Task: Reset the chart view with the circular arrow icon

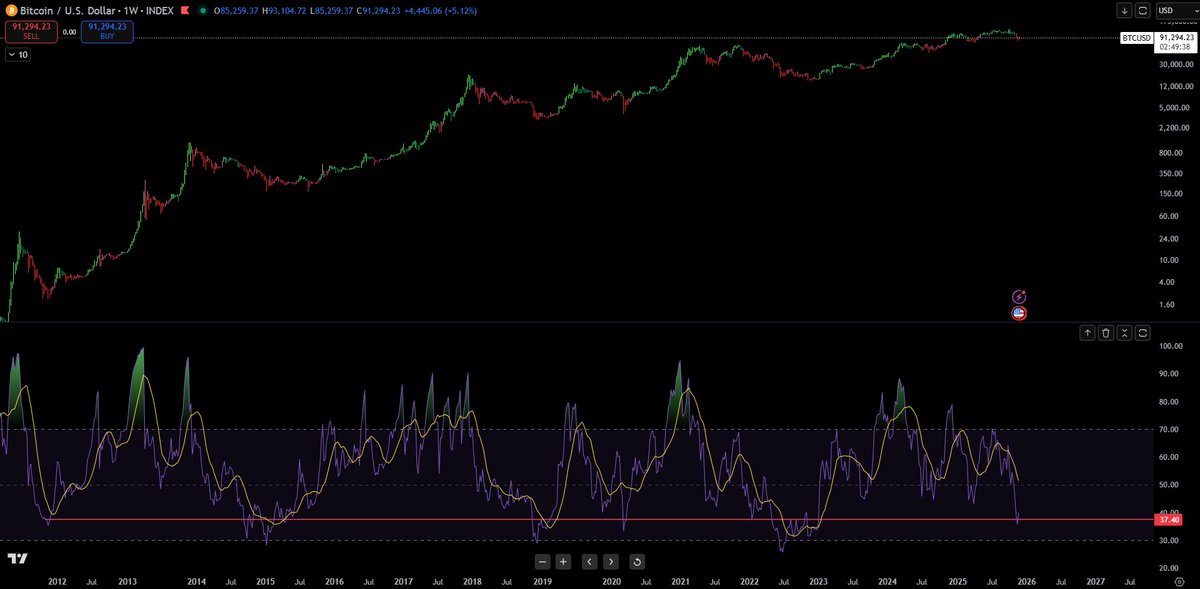Action: pos(636,562)
